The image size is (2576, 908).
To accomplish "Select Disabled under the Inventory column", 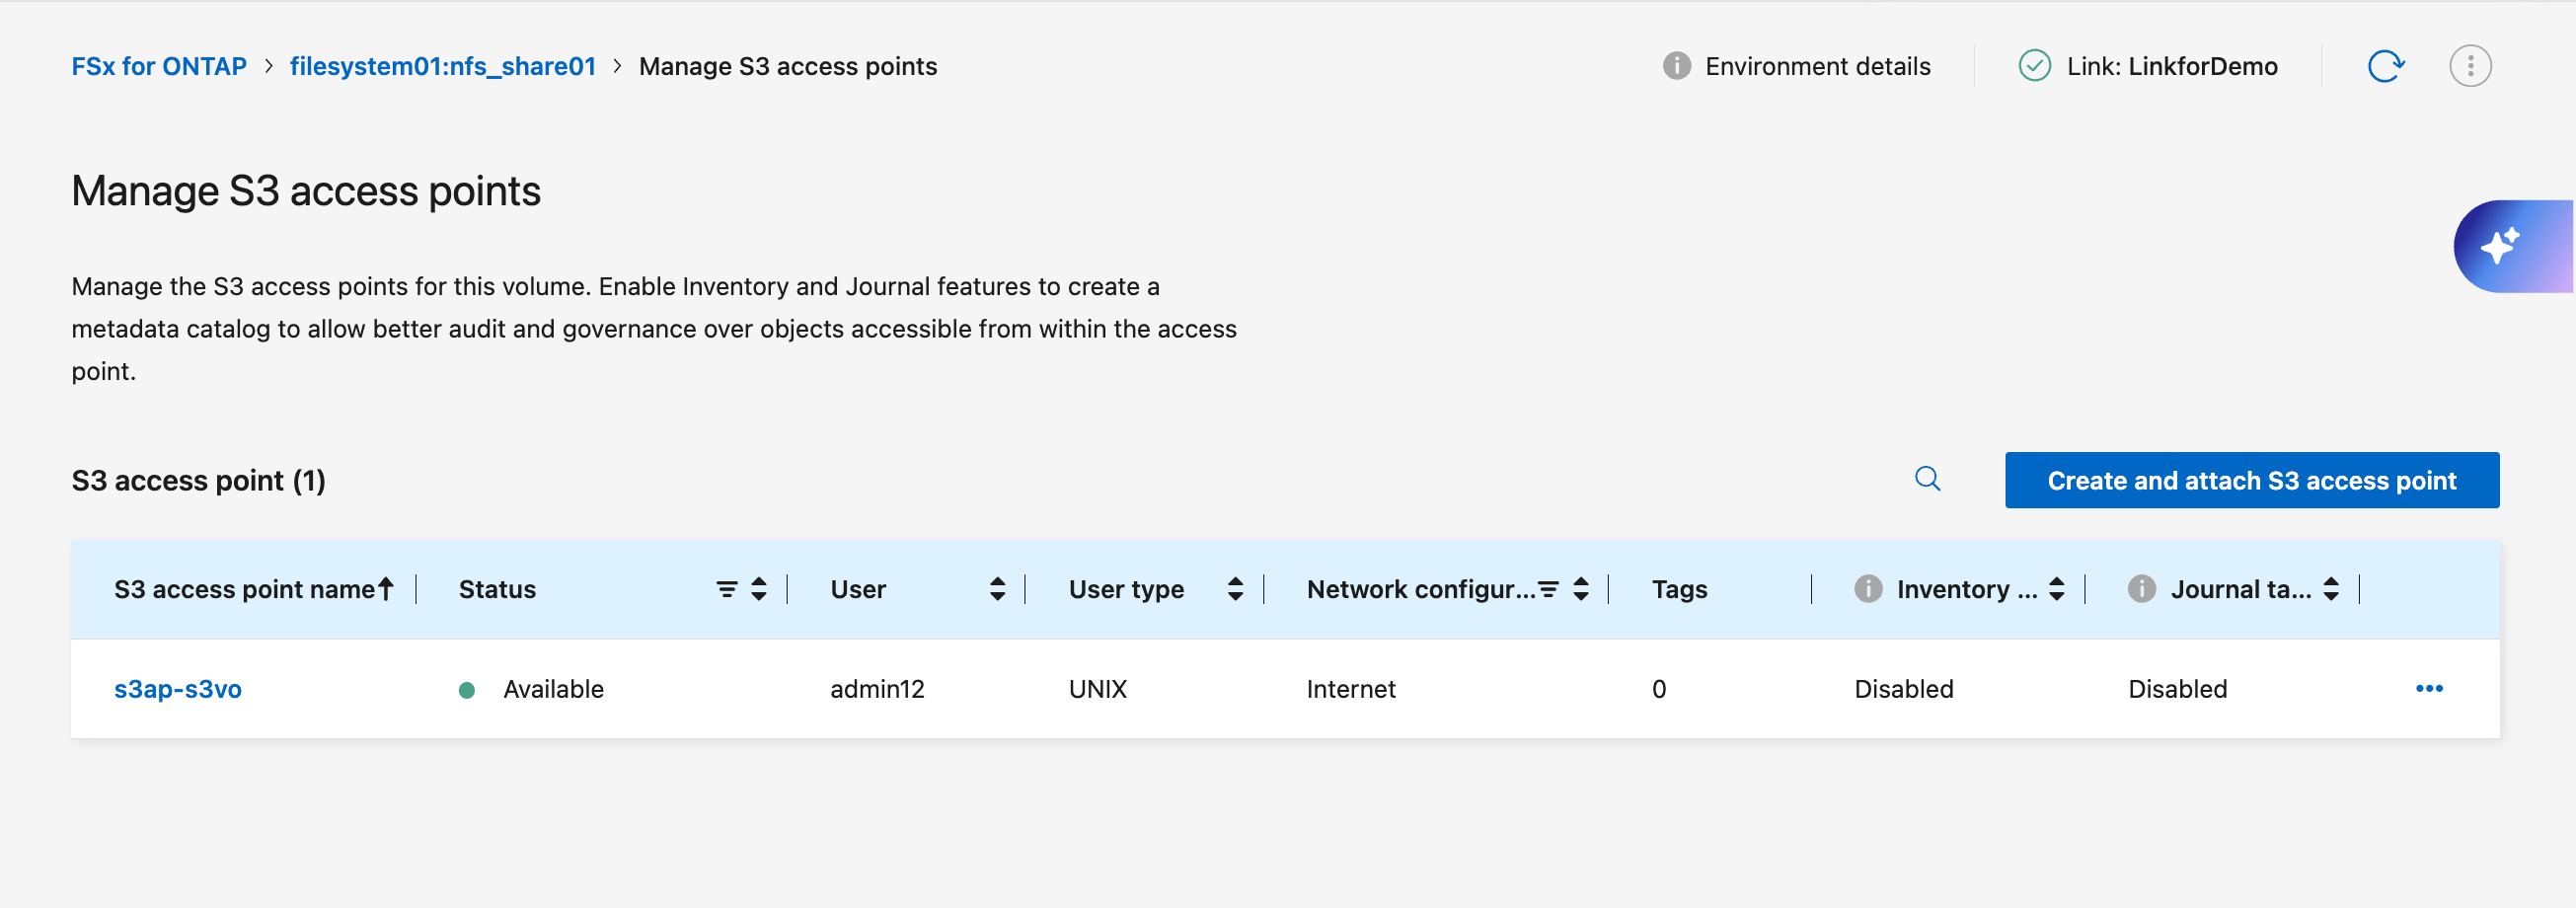I will [x=1903, y=689].
